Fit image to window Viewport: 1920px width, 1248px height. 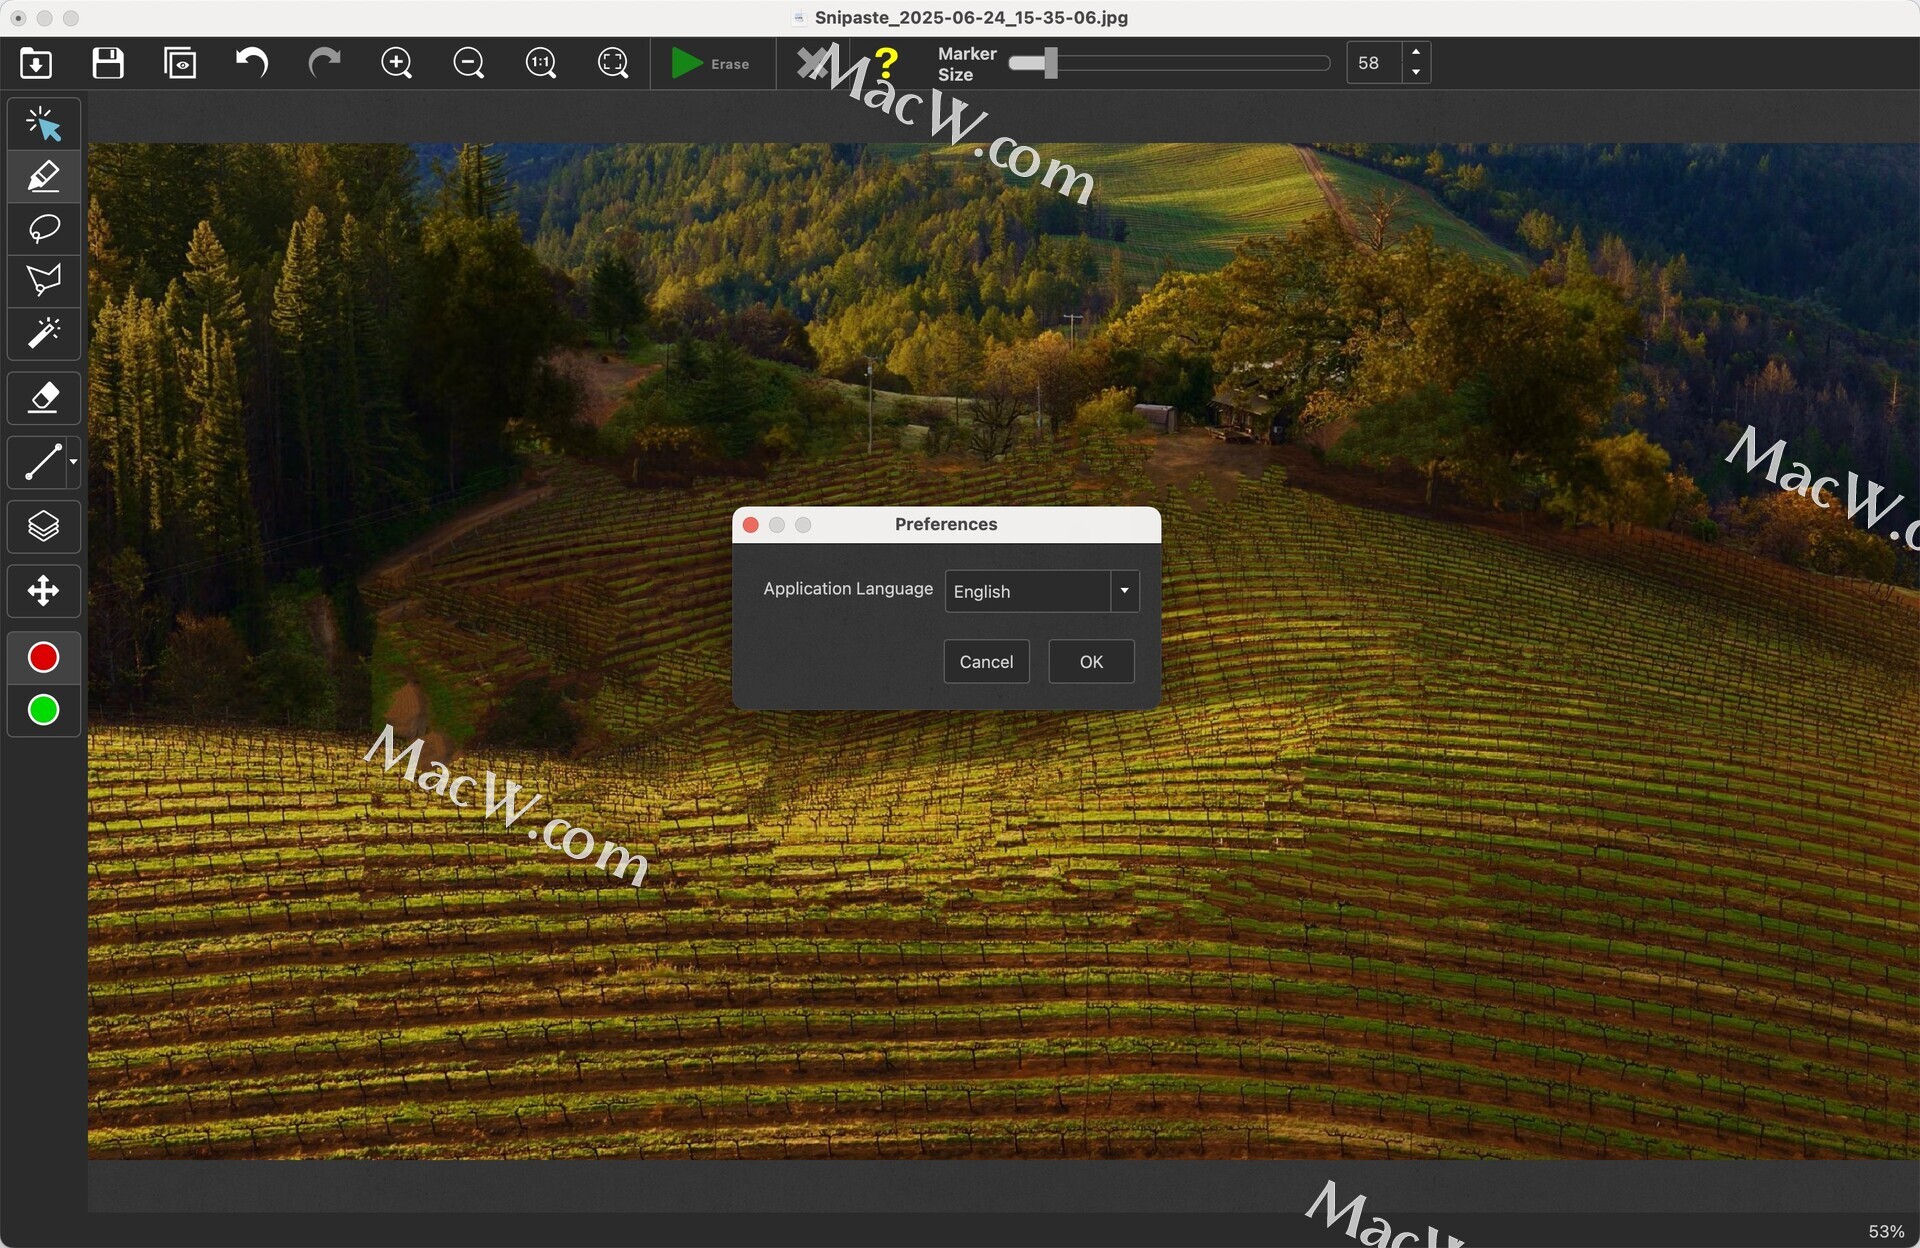[x=613, y=63]
